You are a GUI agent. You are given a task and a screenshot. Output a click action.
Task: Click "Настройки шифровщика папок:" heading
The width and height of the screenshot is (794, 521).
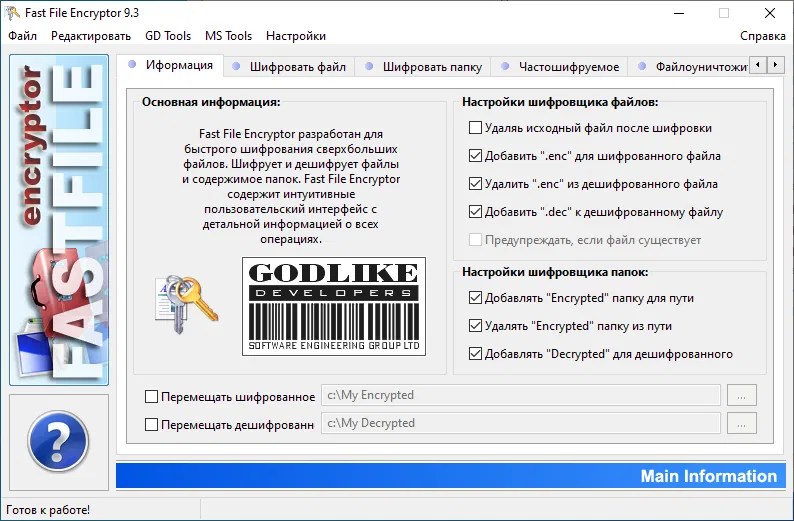pos(555,272)
